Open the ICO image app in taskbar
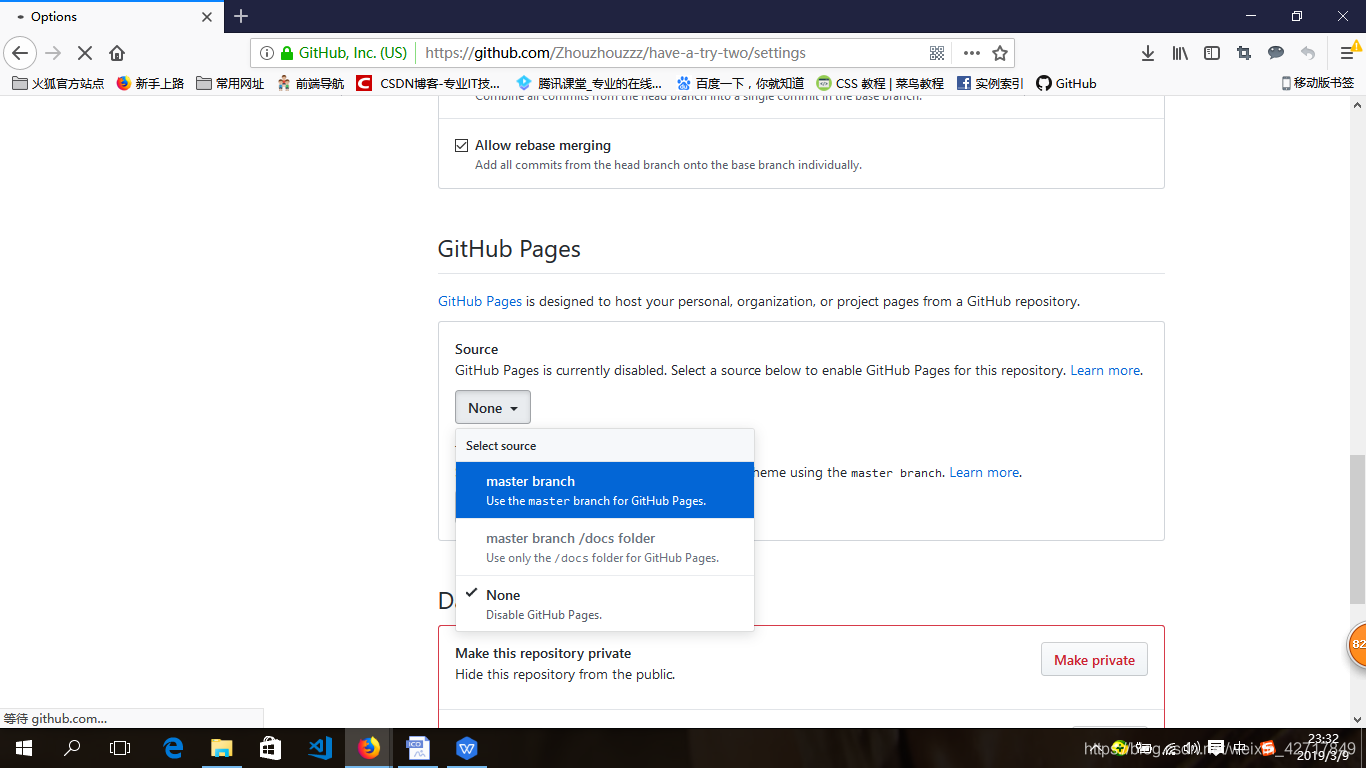The height and width of the screenshot is (768, 1366). coord(418,747)
